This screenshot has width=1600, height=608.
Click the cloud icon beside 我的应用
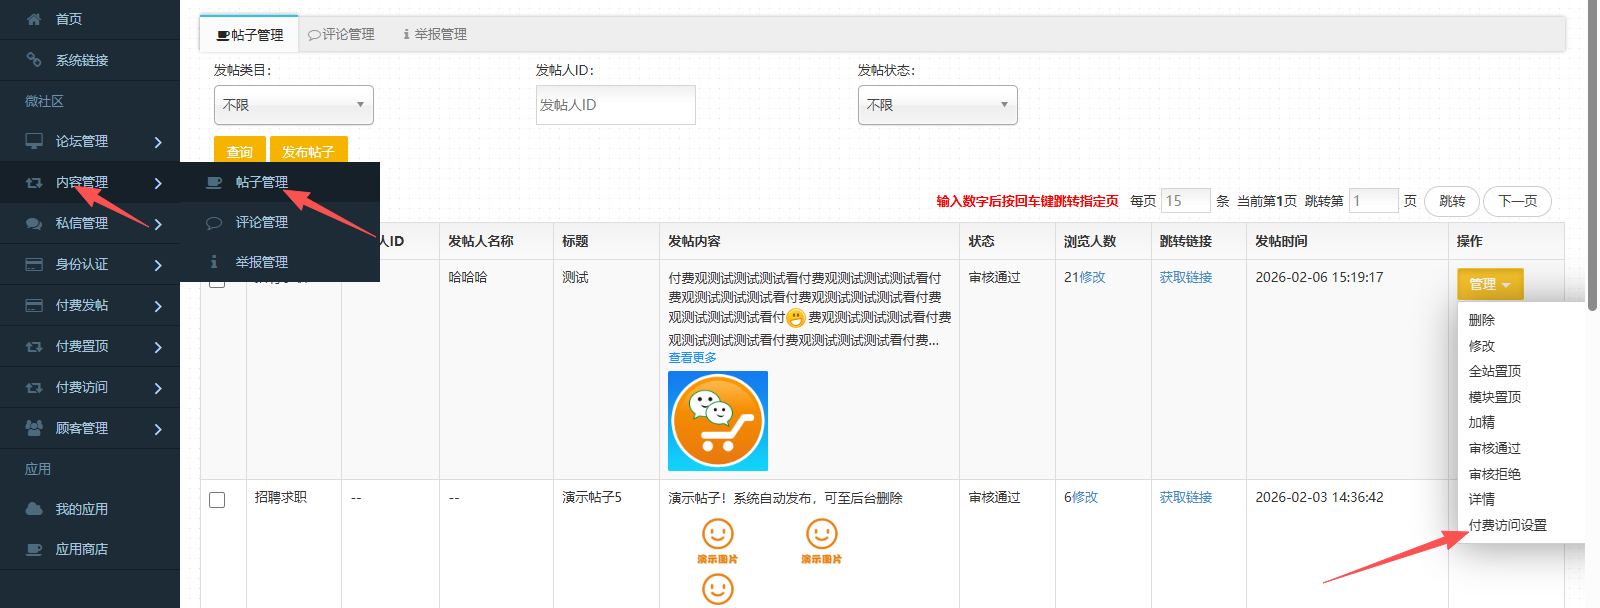34,509
